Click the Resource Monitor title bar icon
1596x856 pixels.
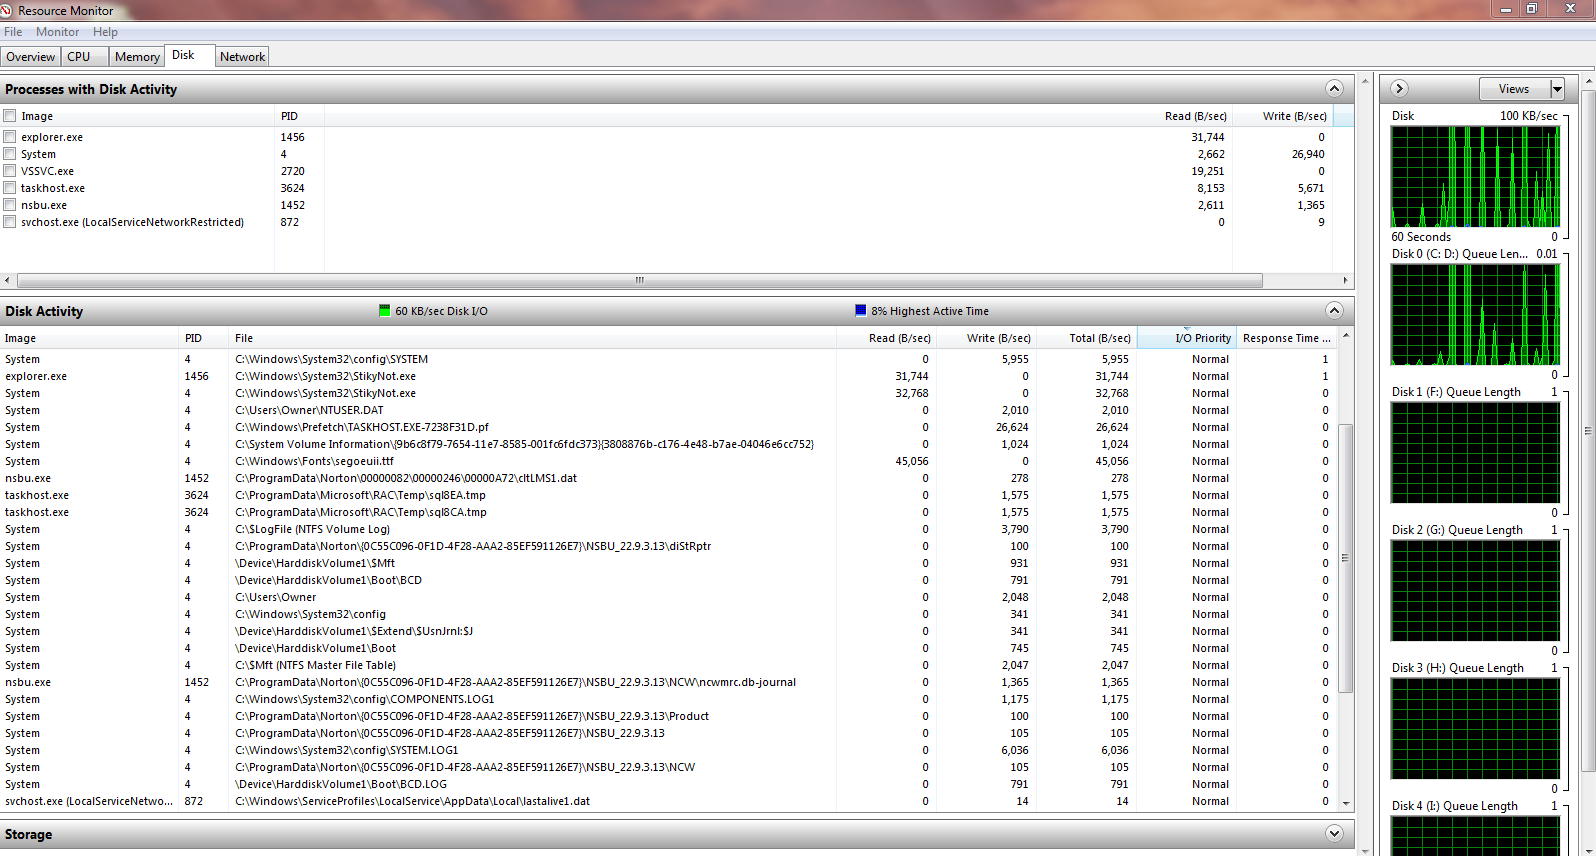(6, 10)
